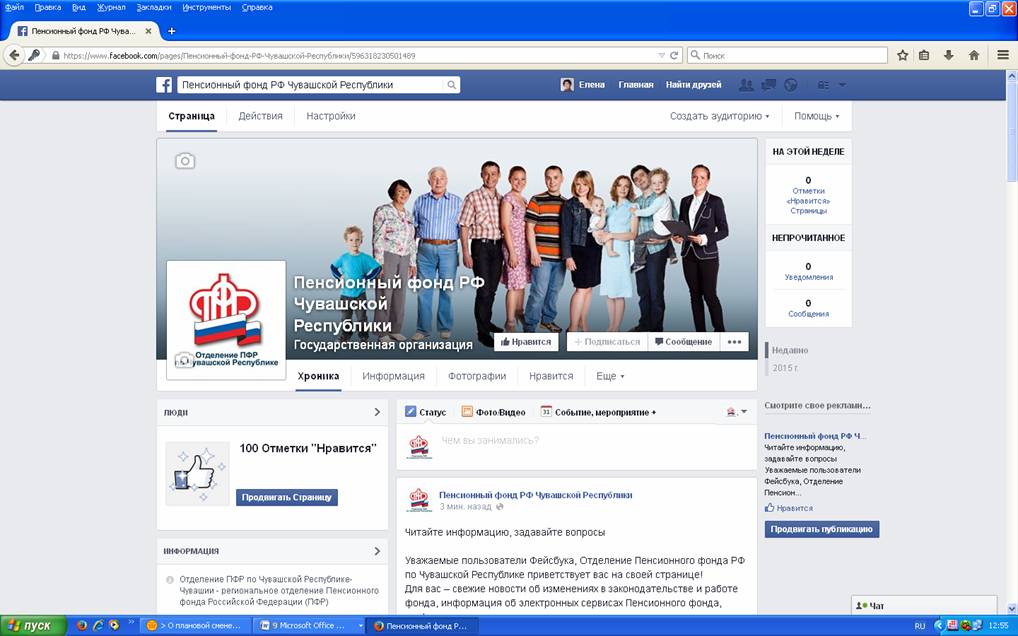Viewport: 1018px width, 636px height.
Task: Expand the ЛЮДИ section chevron
Action: [x=377, y=412]
